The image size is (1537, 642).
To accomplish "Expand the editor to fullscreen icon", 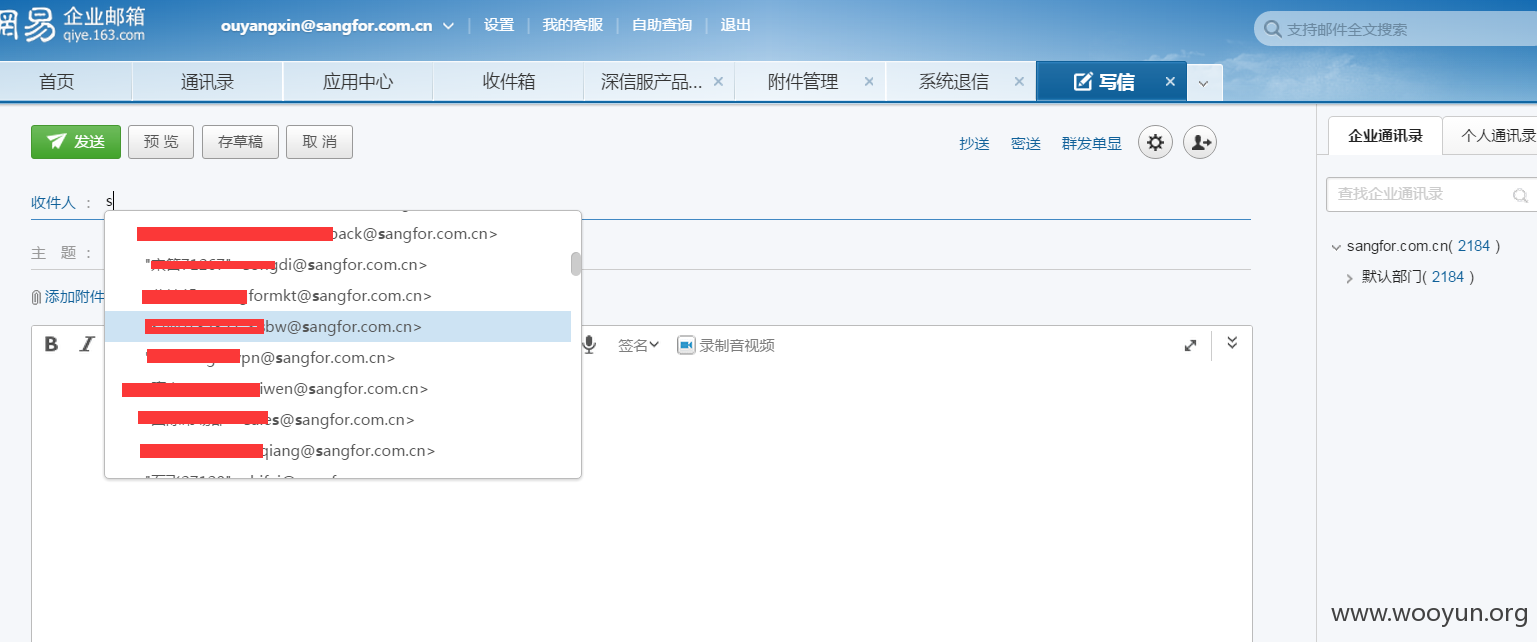I will [x=1190, y=345].
